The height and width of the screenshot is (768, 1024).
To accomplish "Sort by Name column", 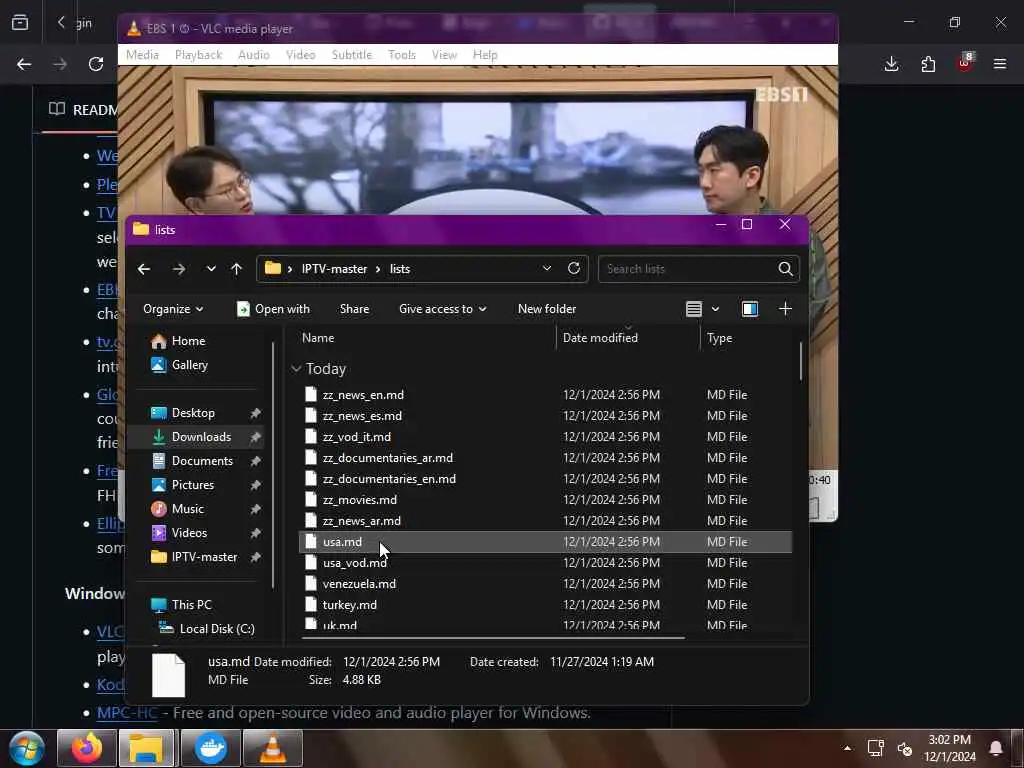I will point(318,338).
